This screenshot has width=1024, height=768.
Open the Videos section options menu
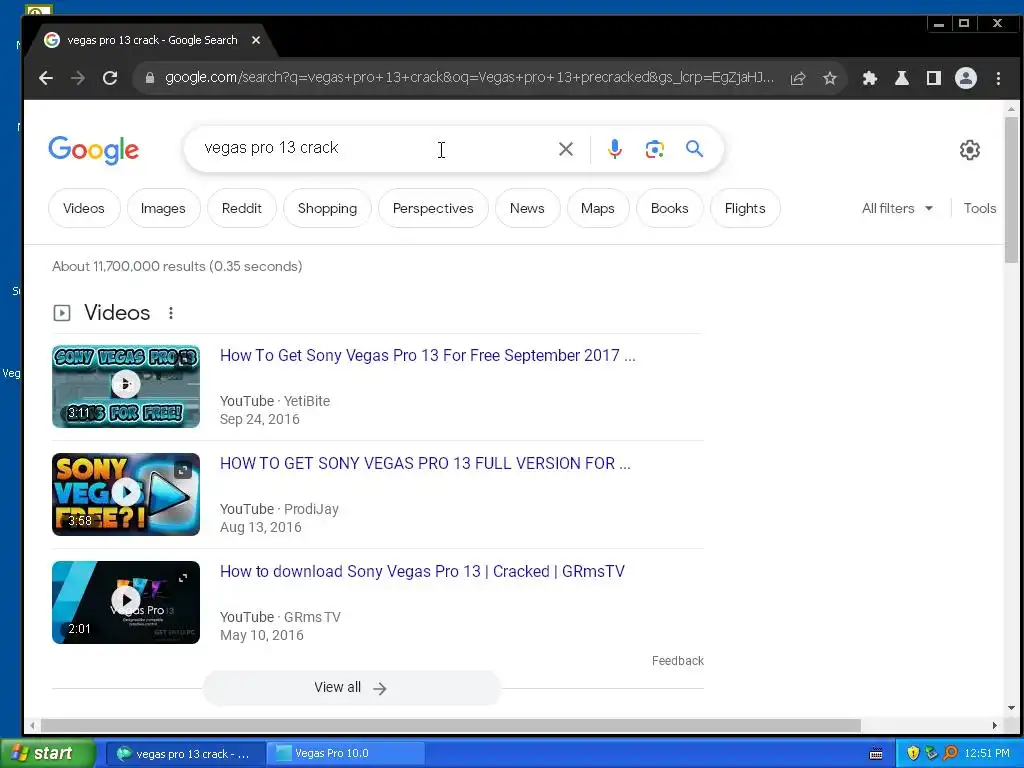pyautogui.click(x=171, y=313)
